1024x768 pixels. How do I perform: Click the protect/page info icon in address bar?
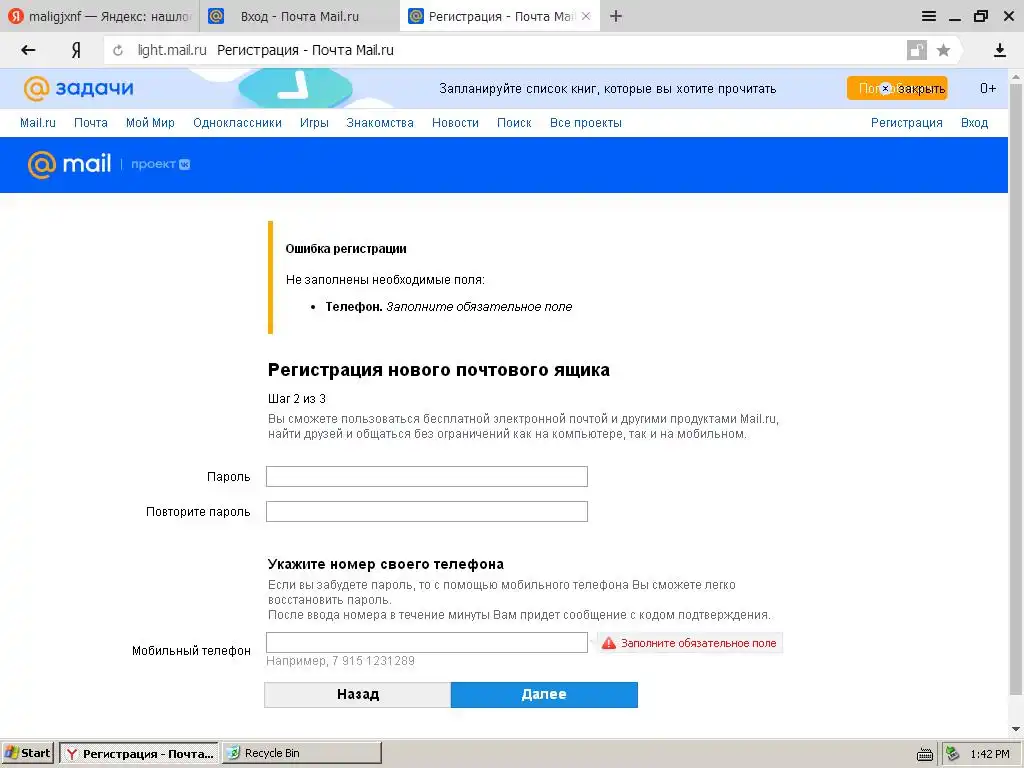click(917, 50)
